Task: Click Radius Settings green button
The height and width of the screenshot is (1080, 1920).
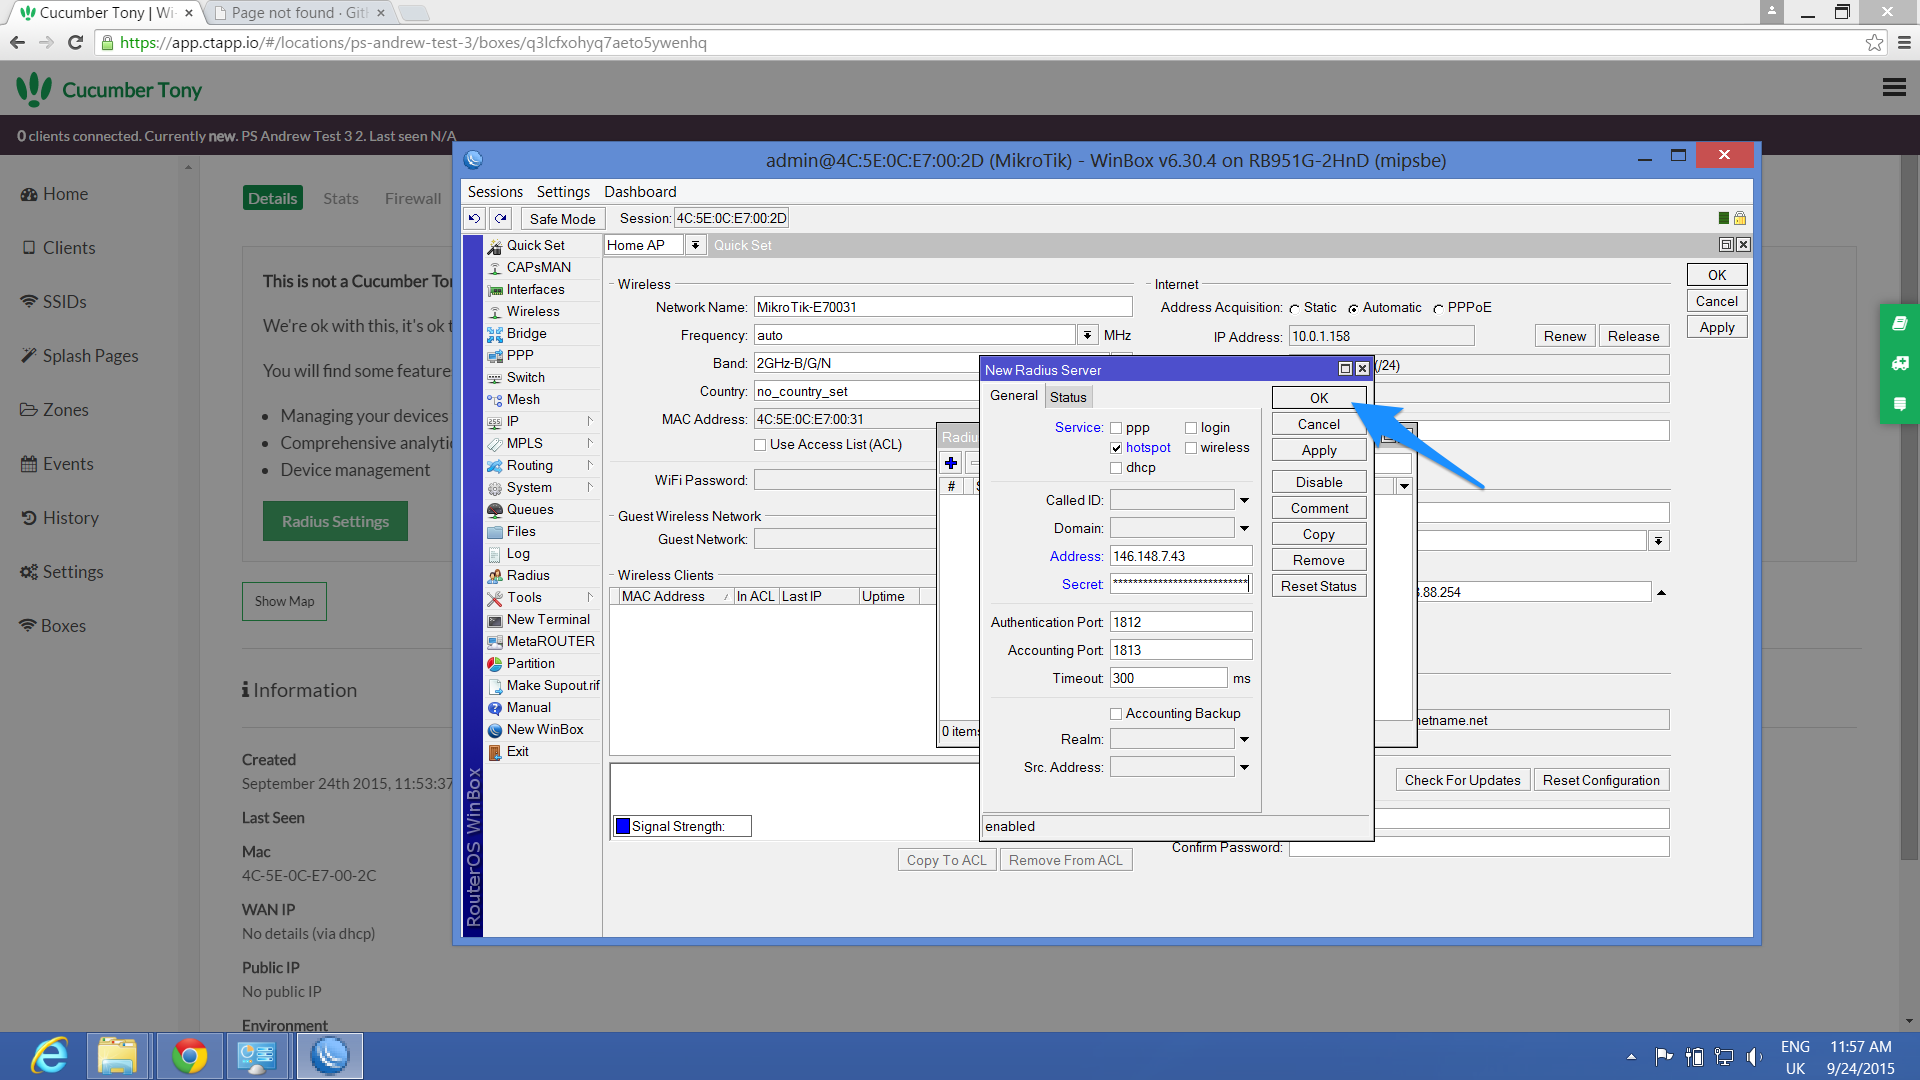Action: coord(335,521)
